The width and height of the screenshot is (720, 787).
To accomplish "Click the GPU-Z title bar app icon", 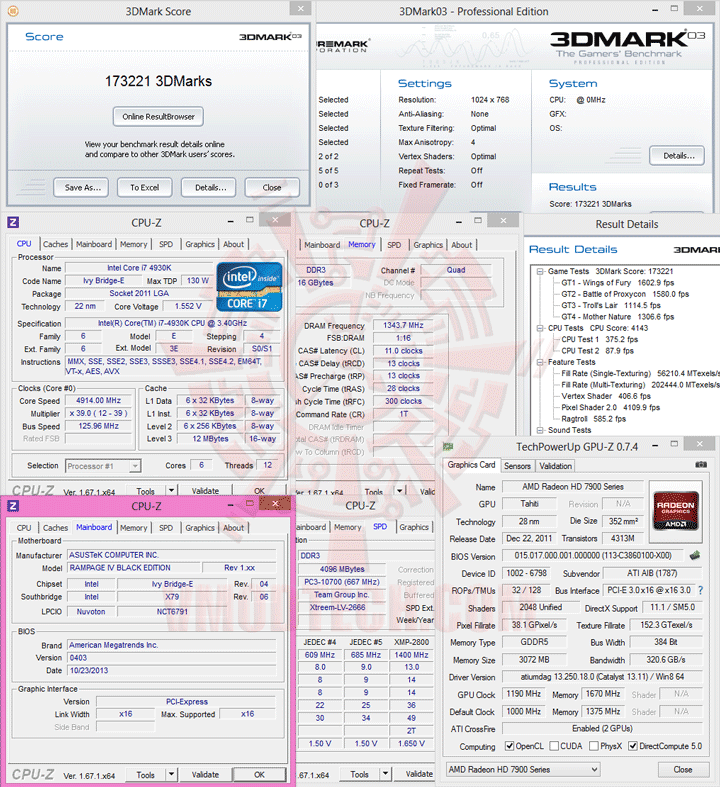I will coord(448,446).
